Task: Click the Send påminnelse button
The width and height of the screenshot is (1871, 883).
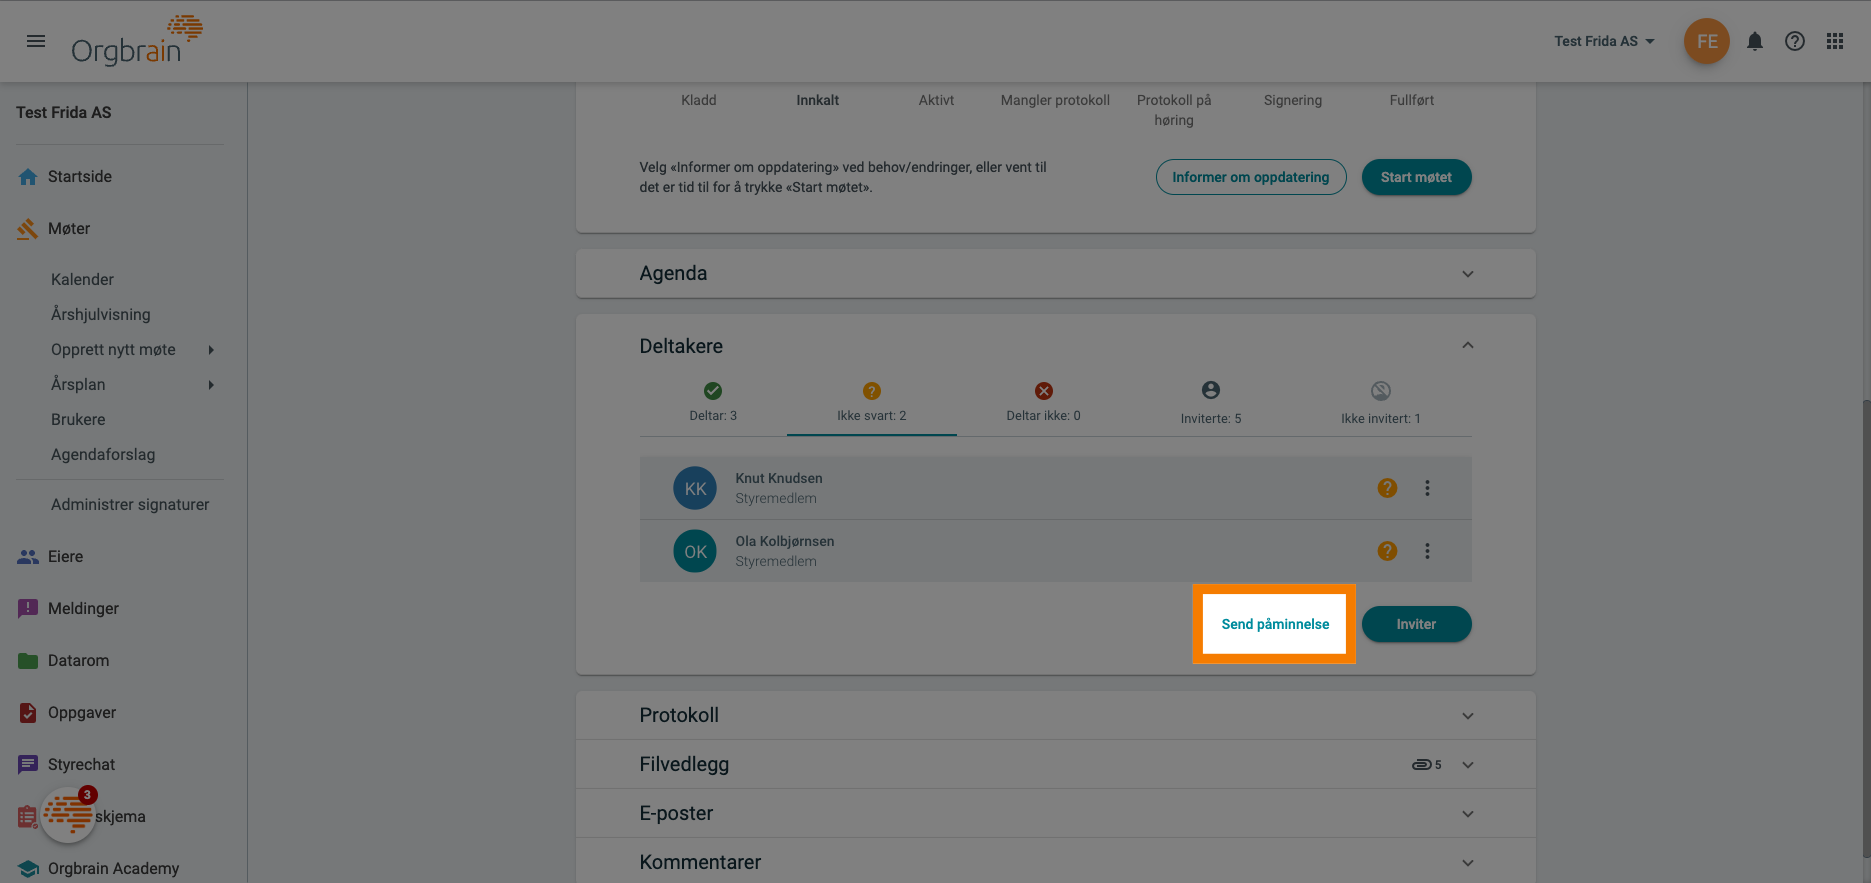Action: point(1275,624)
